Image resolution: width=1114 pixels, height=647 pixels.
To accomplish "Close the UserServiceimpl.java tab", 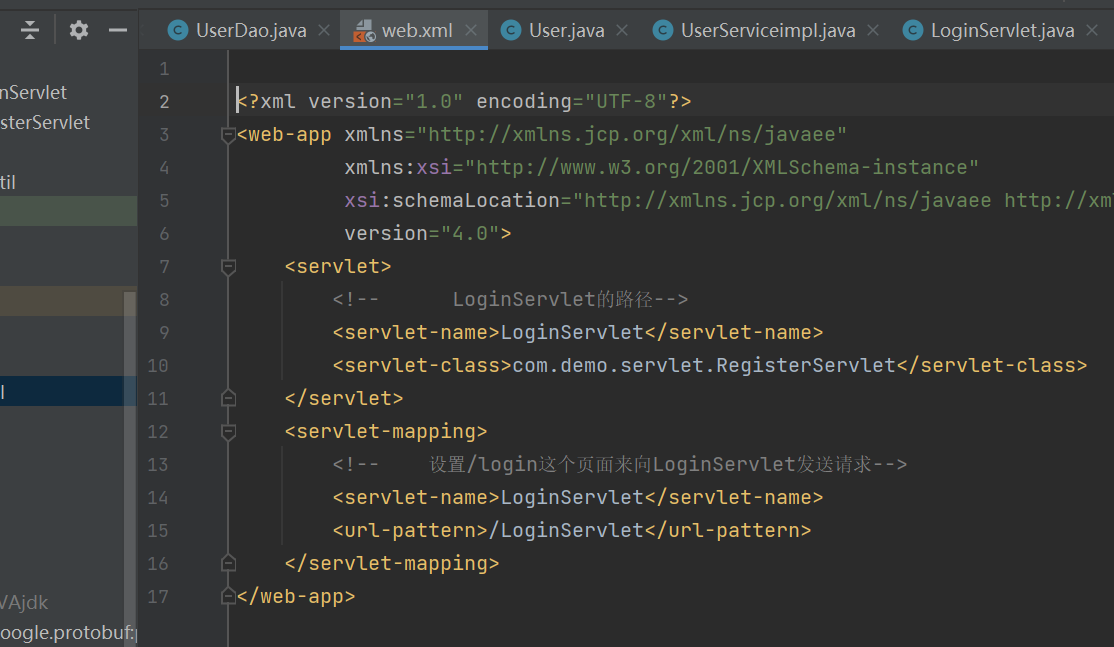I will tap(873, 31).
